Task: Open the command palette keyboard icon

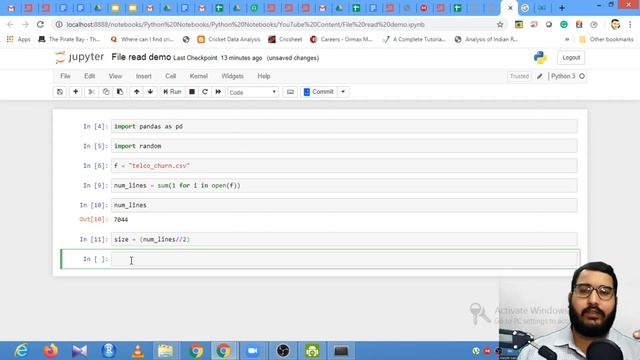Action: pos(290,92)
